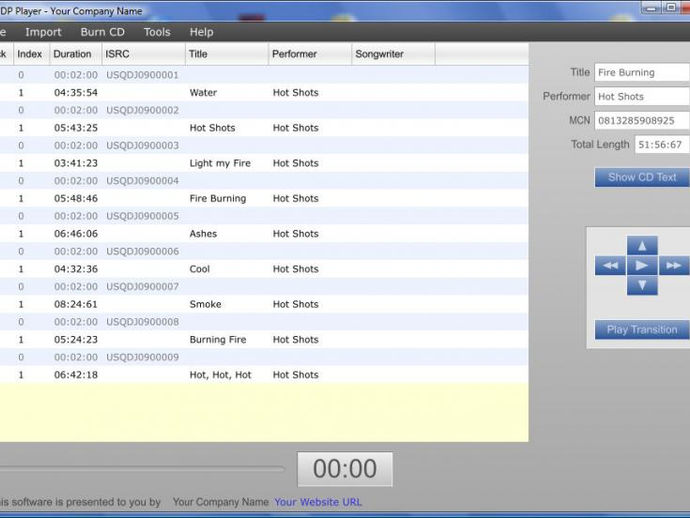This screenshot has height=518, width=690.
Task: Click Your Company Name footer text
Action: click(x=220, y=502)
